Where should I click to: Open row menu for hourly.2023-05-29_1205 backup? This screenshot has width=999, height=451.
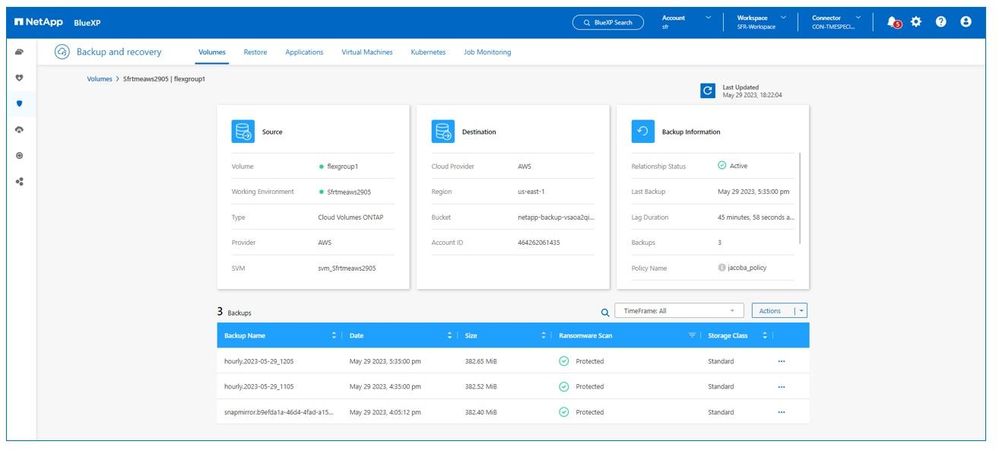(x=781, y=361)
